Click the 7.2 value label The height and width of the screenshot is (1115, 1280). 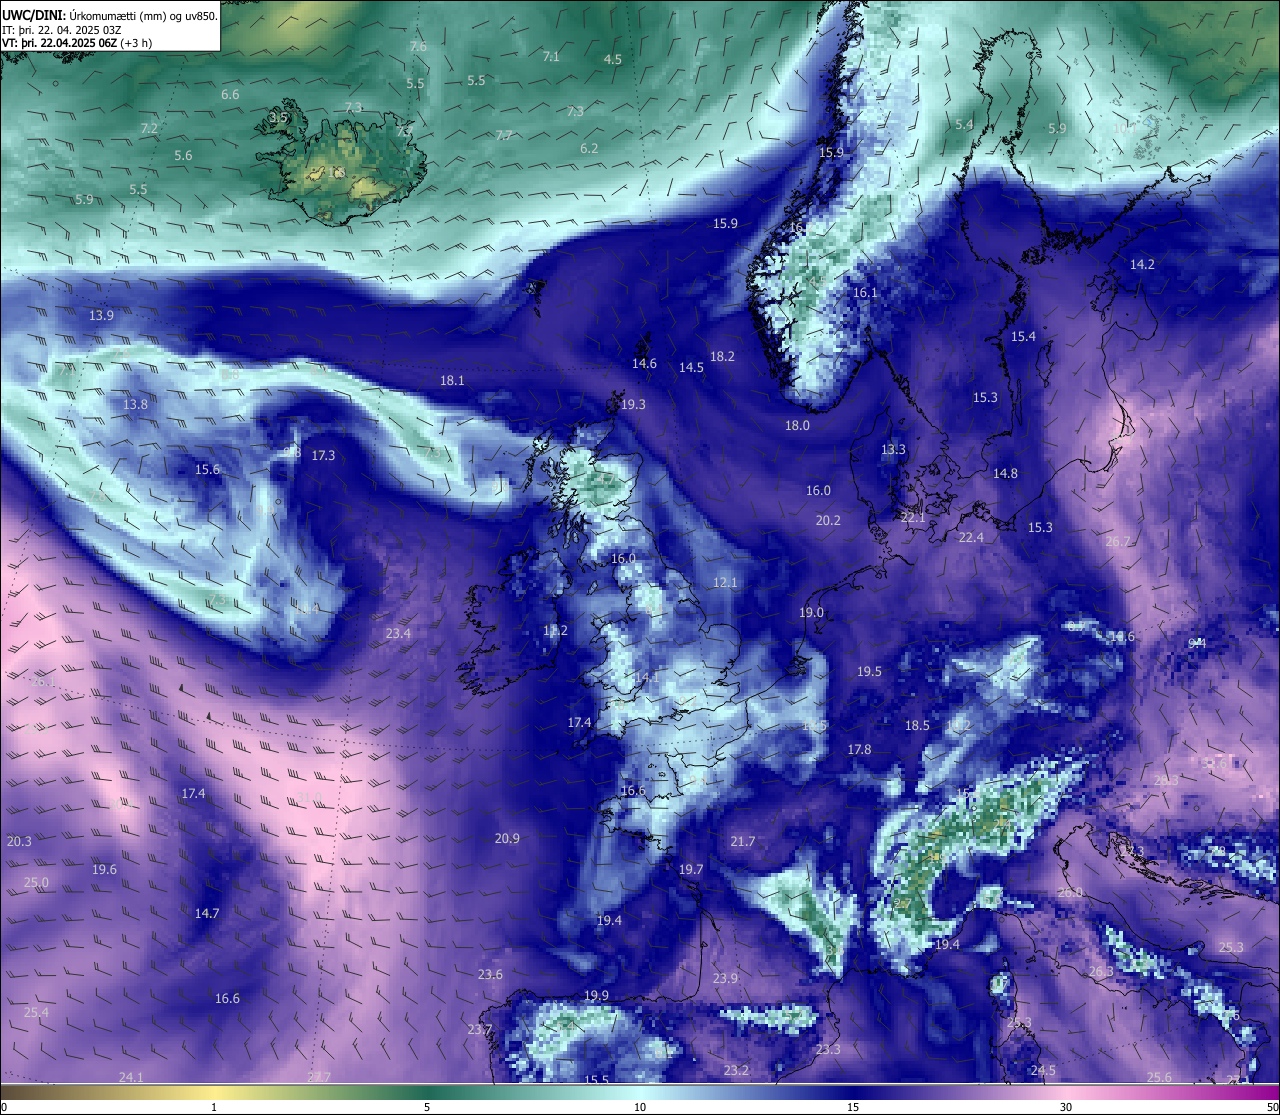point(149,129)
